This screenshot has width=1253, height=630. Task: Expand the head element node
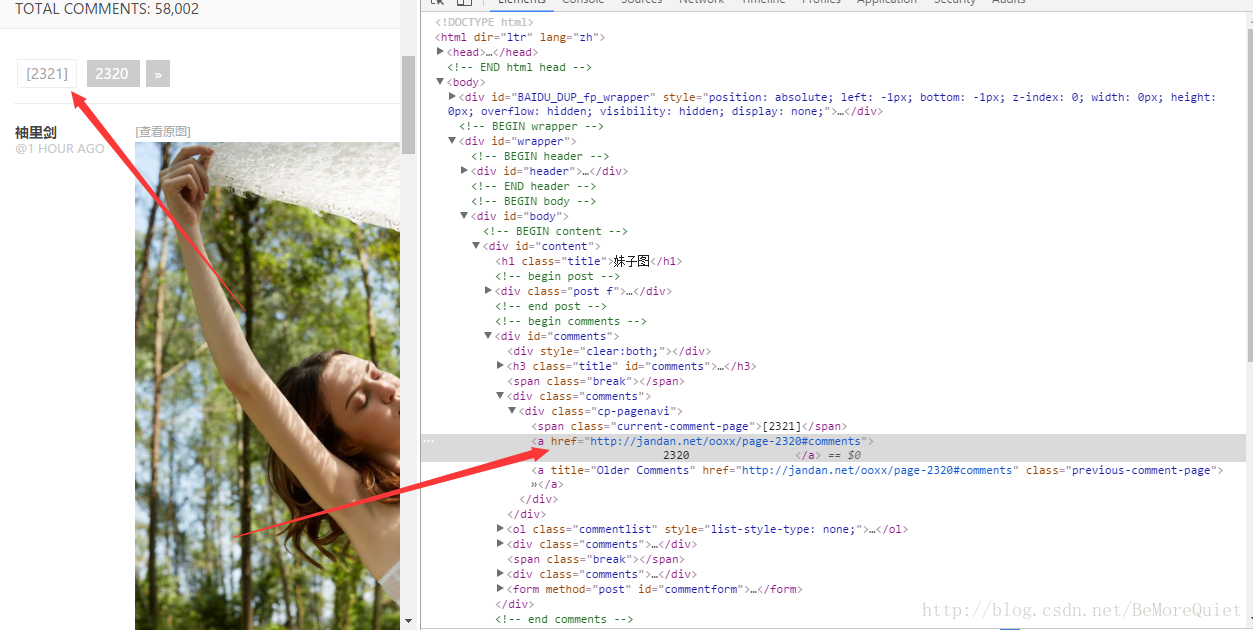click(x=440, y=52)
